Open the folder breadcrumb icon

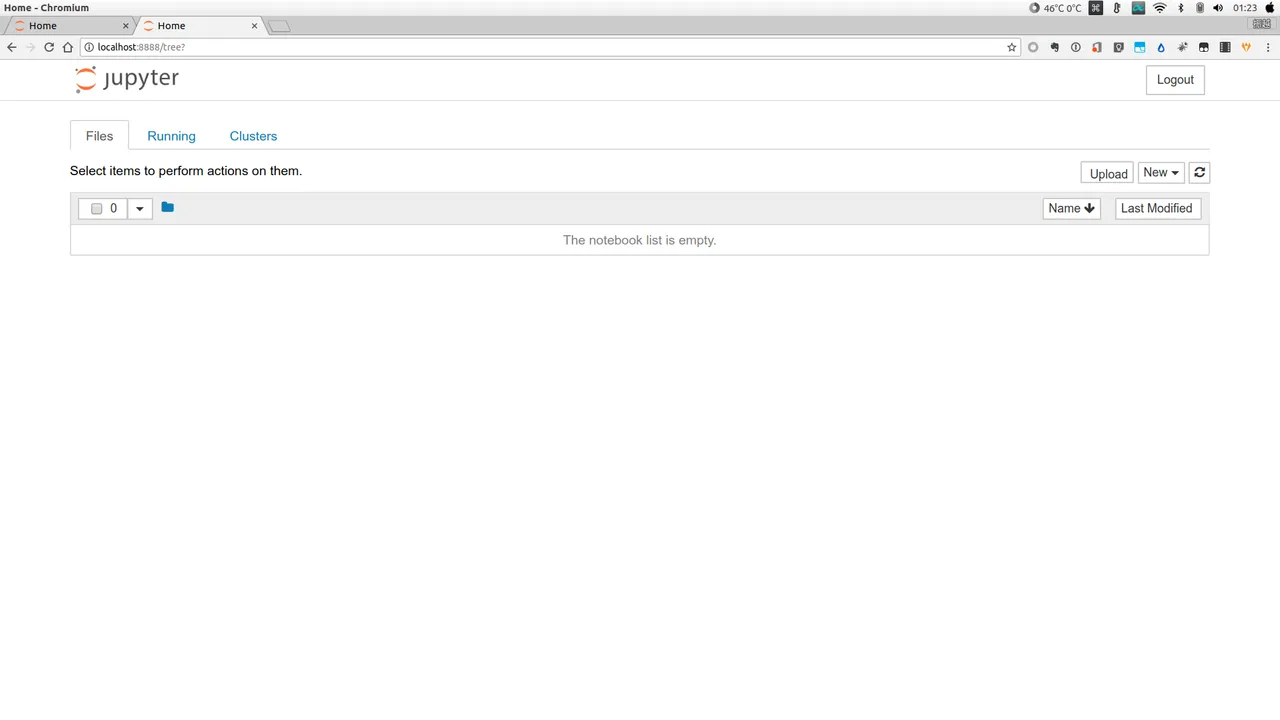pos(167,207)
